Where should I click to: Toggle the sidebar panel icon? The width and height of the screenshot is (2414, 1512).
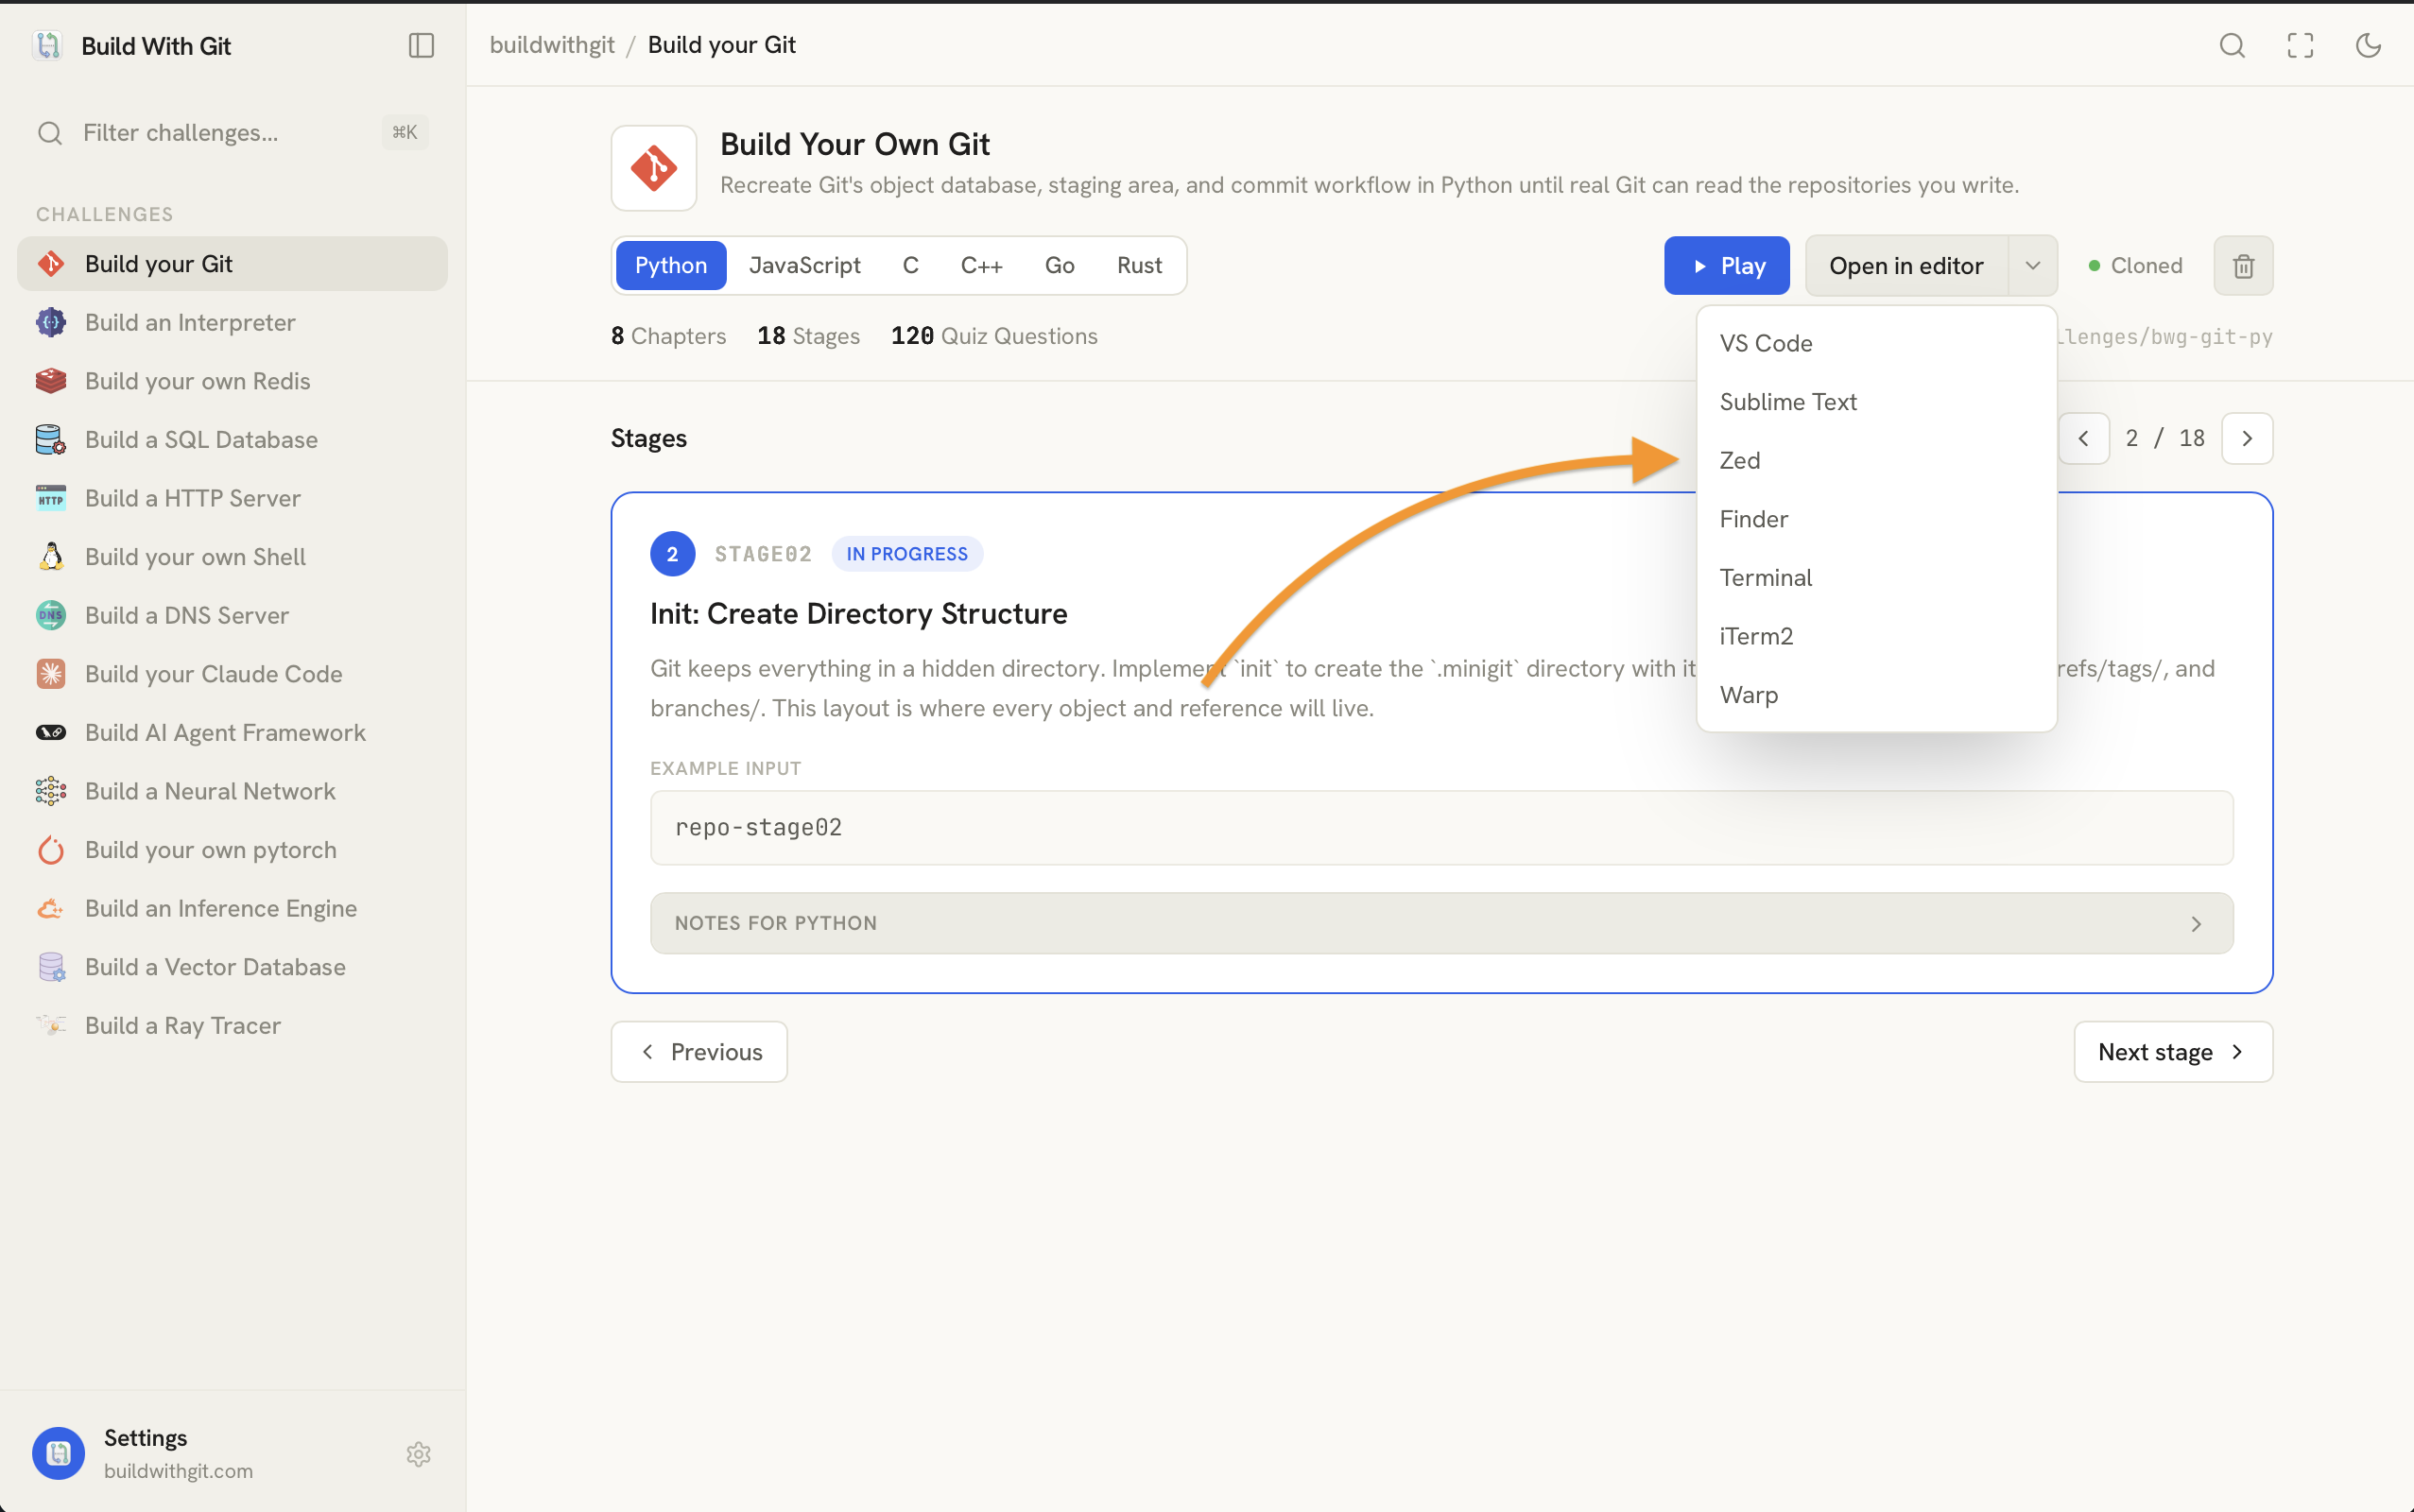coord(421,45)
